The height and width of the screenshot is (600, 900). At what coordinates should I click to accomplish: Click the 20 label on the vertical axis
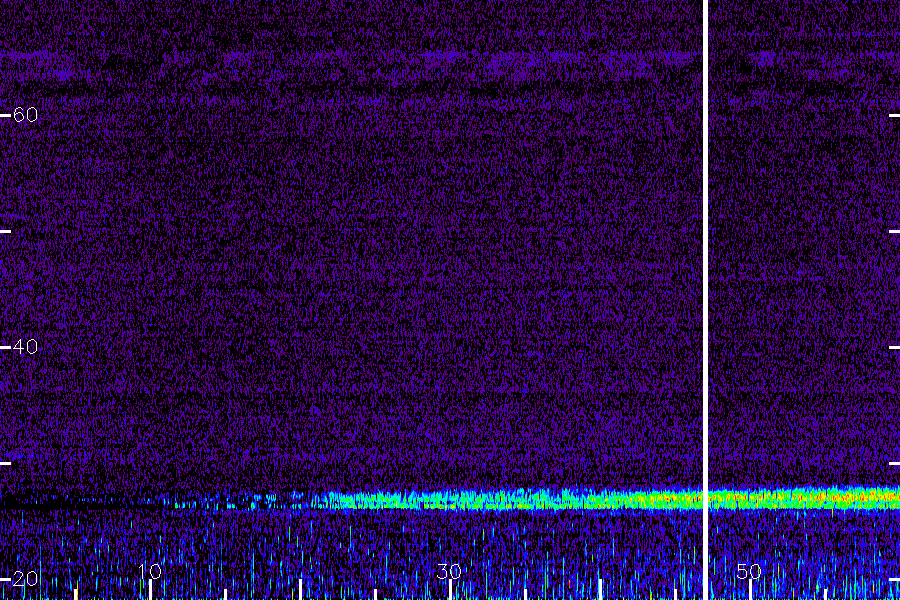pos(25,579)
